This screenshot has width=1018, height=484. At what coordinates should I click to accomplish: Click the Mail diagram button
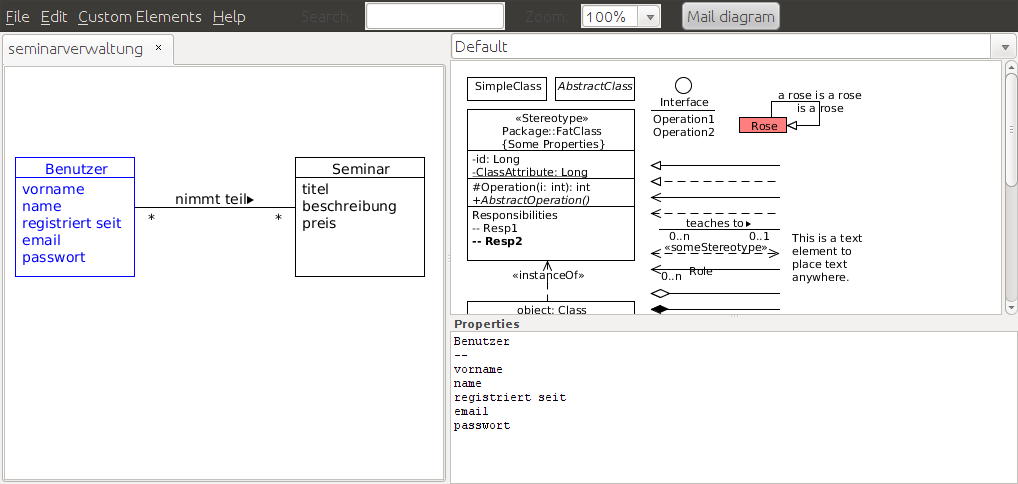pyautogui.click(x=730, y=16)
